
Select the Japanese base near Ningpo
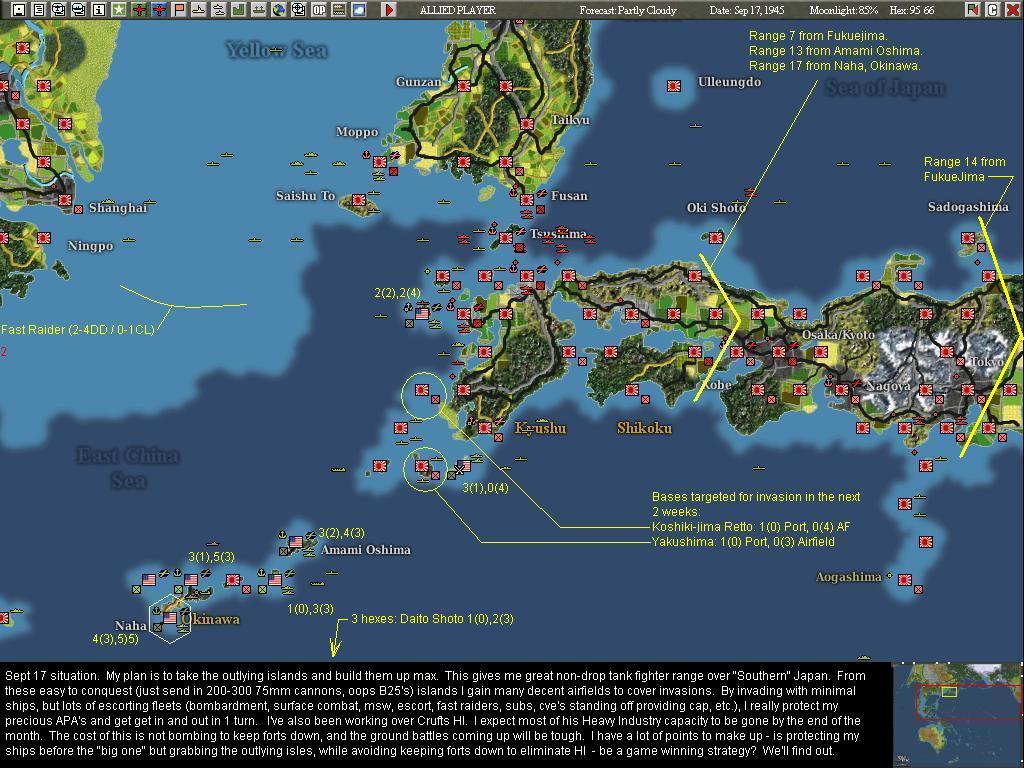point(44,238)
